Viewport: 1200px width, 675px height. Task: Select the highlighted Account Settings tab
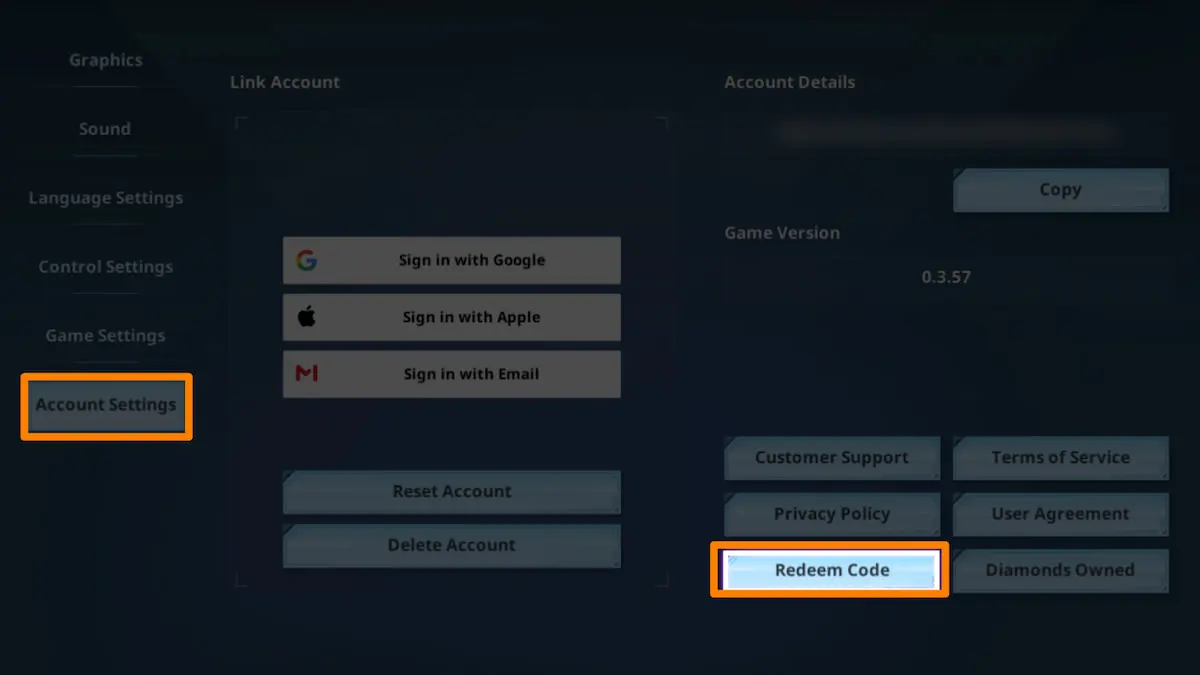pos(106,405)
